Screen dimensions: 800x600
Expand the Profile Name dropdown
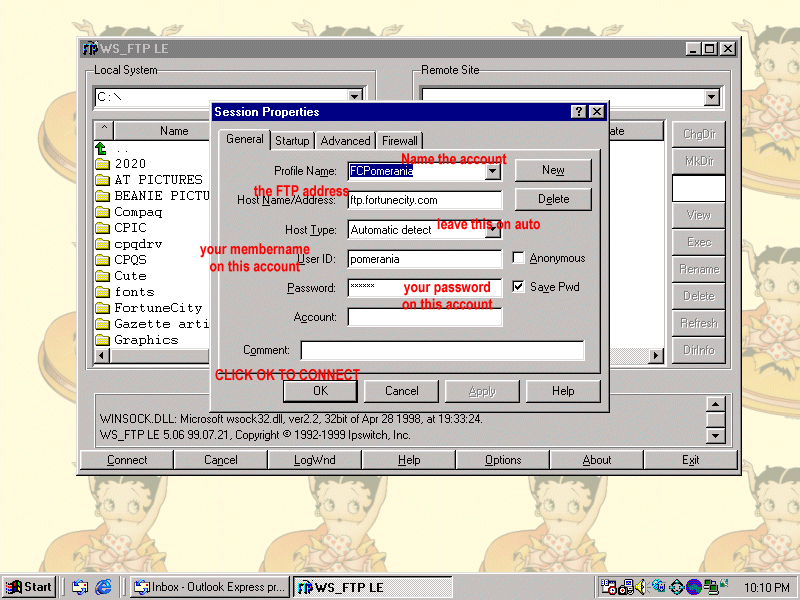pyautogui.click(x=492, y=171)
